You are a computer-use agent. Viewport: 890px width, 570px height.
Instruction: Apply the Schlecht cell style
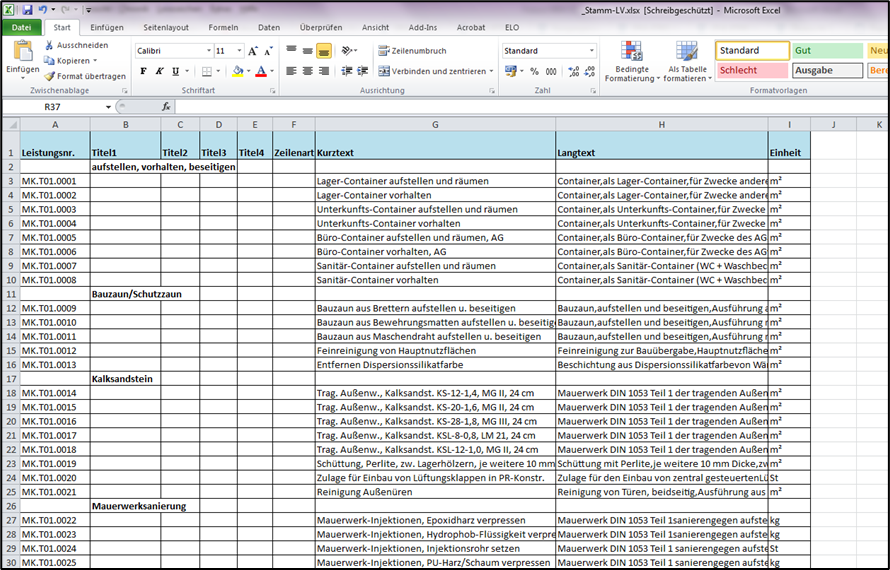click(x=750, y=70)
